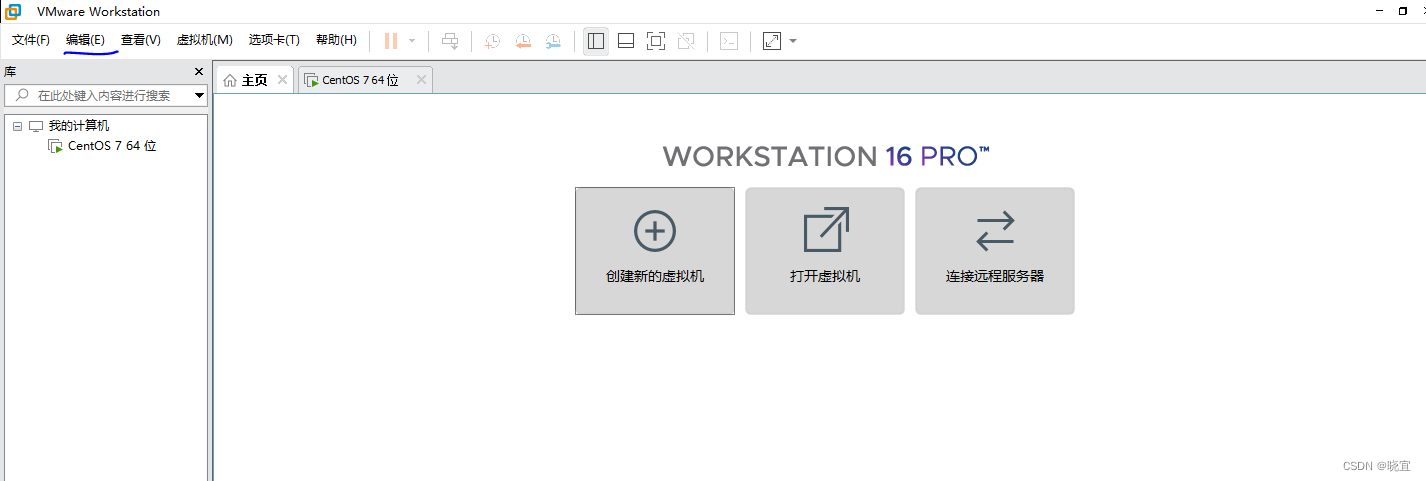1426x481 pixels.
Task: Click the VM icon beside CentOS tree item
Action: 56,146
